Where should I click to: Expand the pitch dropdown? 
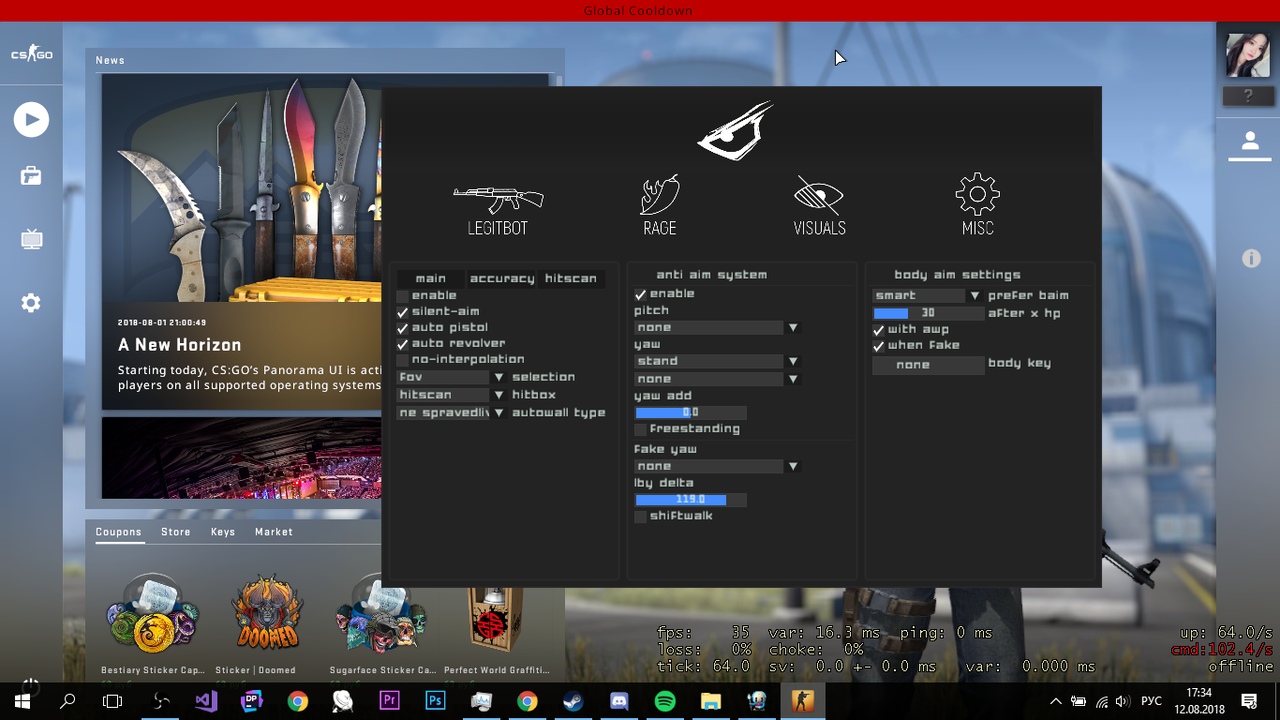715,328
